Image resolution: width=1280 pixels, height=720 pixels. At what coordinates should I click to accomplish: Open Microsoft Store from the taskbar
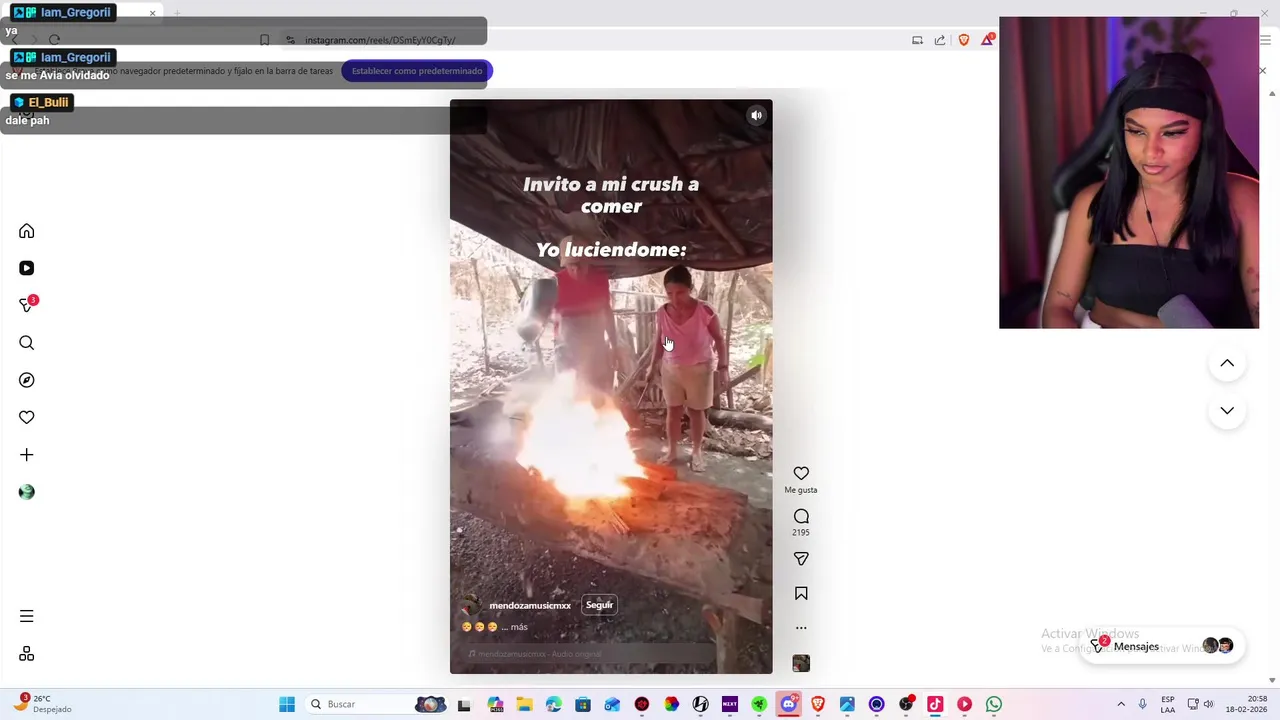tap(583, 704)
